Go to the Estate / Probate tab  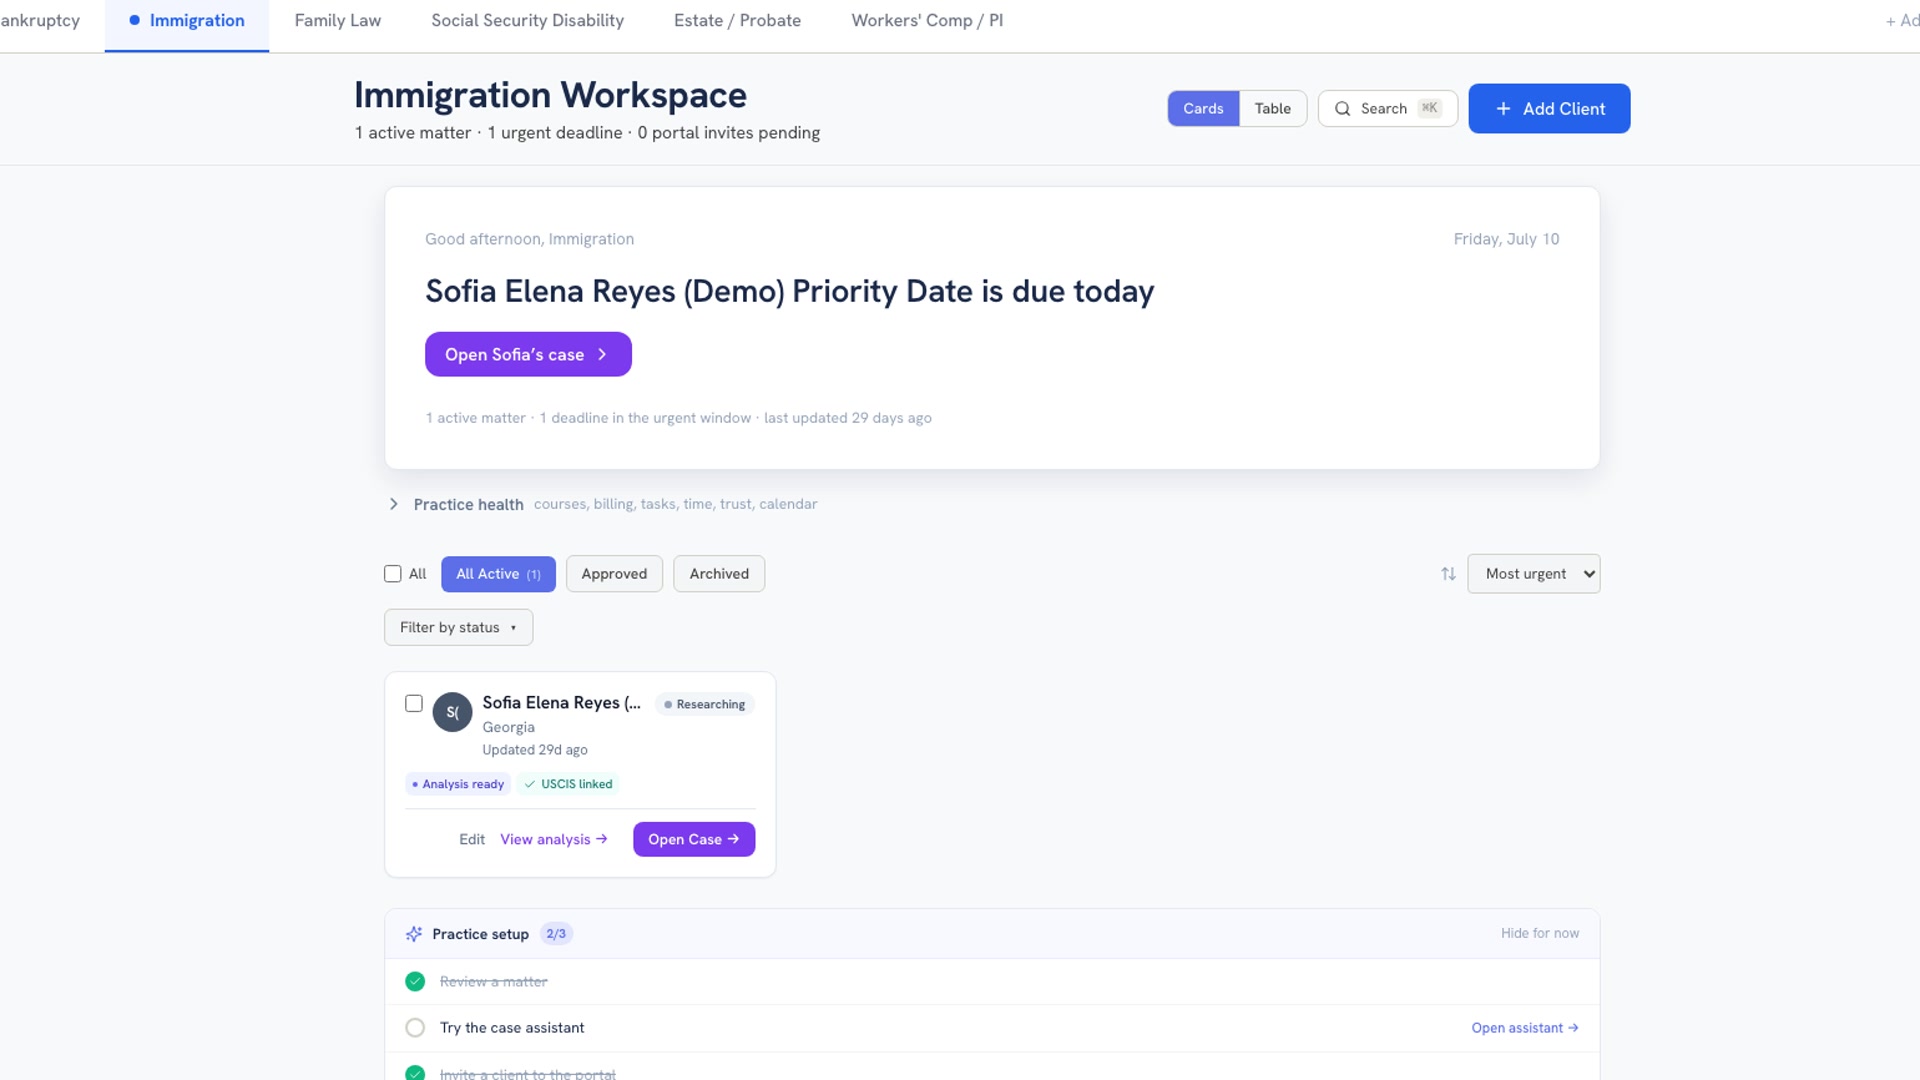tap(737, 21)
